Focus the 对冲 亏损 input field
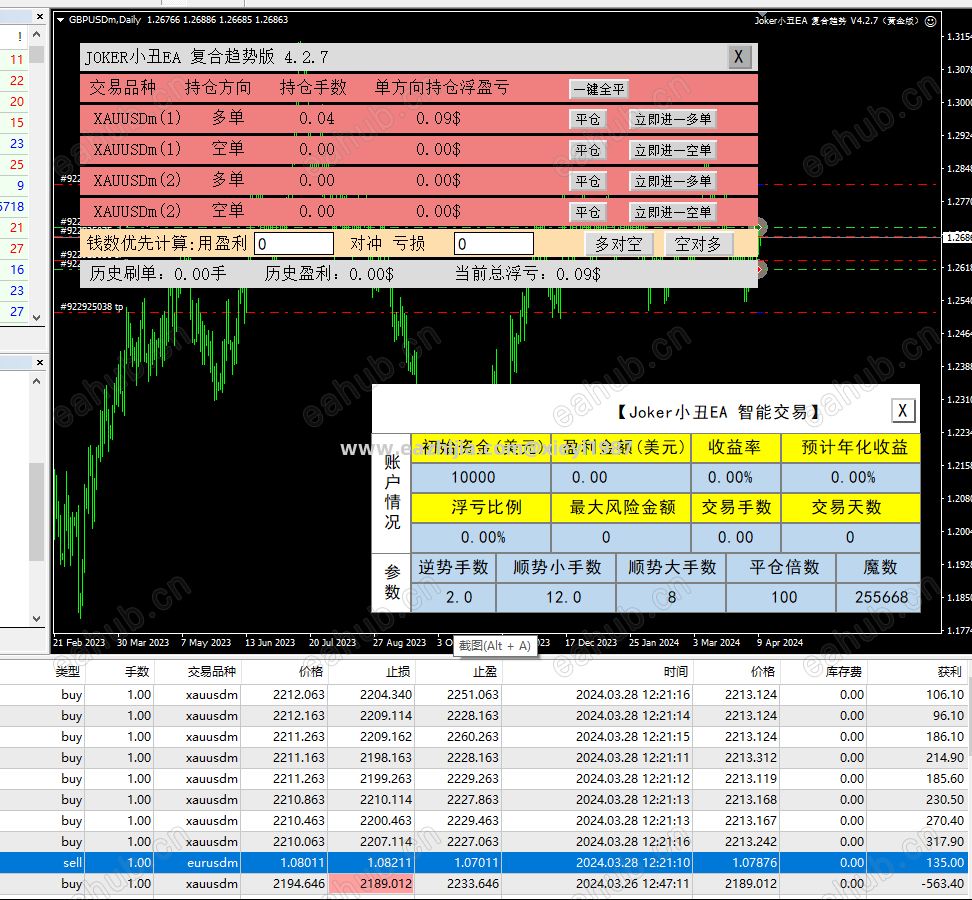The width and height of the screenshot is (972, 900). (493, 244)
